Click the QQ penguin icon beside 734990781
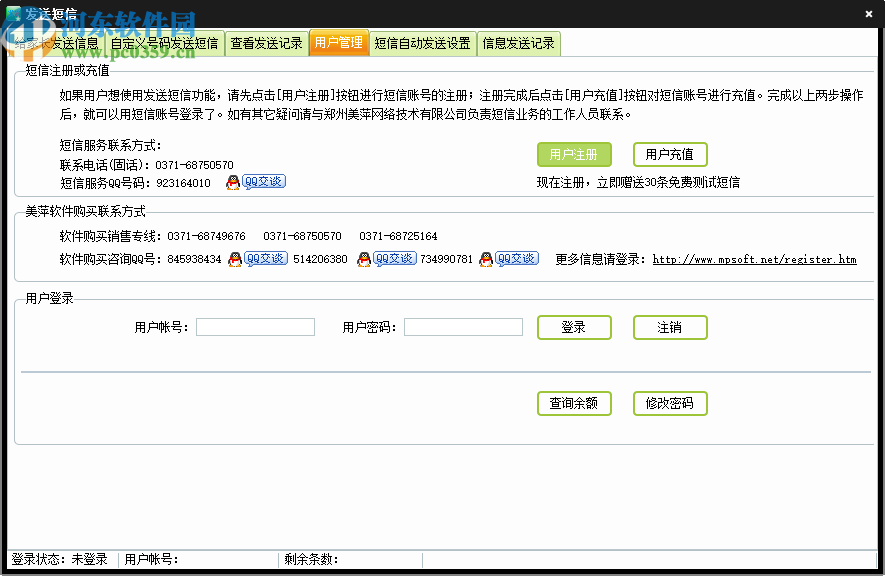The image size is (885, 576). [486, 258]
